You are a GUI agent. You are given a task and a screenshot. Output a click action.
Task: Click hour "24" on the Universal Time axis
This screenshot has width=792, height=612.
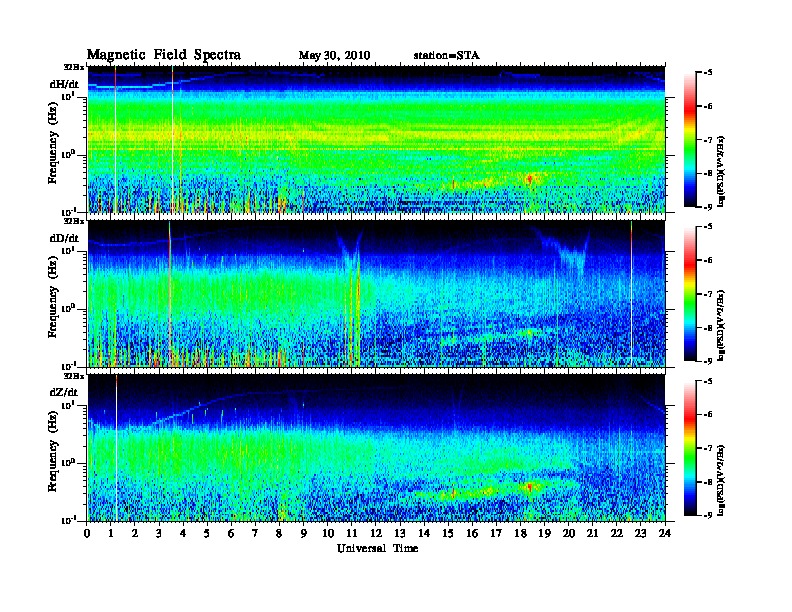(x=665, y=534)
